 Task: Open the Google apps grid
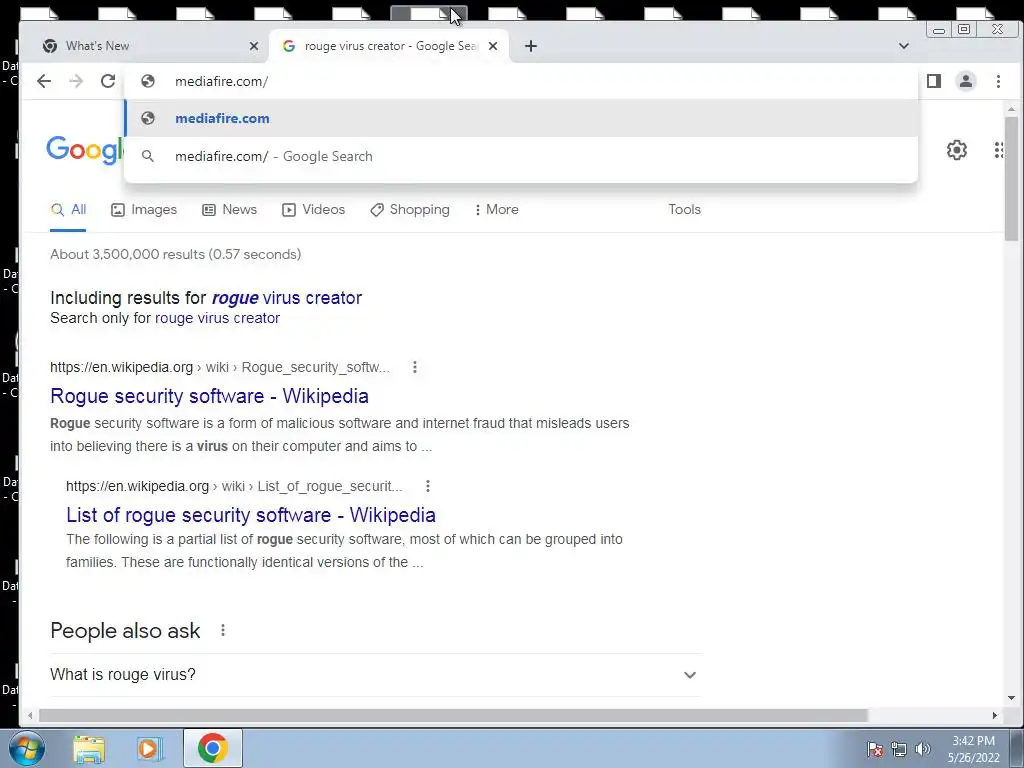(999, 150)
